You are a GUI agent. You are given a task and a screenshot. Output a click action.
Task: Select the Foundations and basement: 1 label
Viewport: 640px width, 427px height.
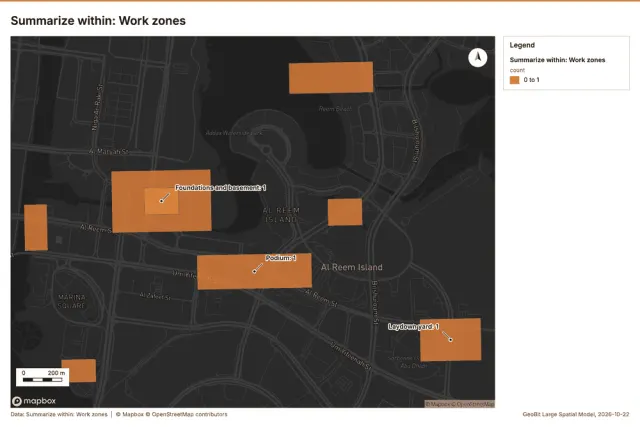220,188
